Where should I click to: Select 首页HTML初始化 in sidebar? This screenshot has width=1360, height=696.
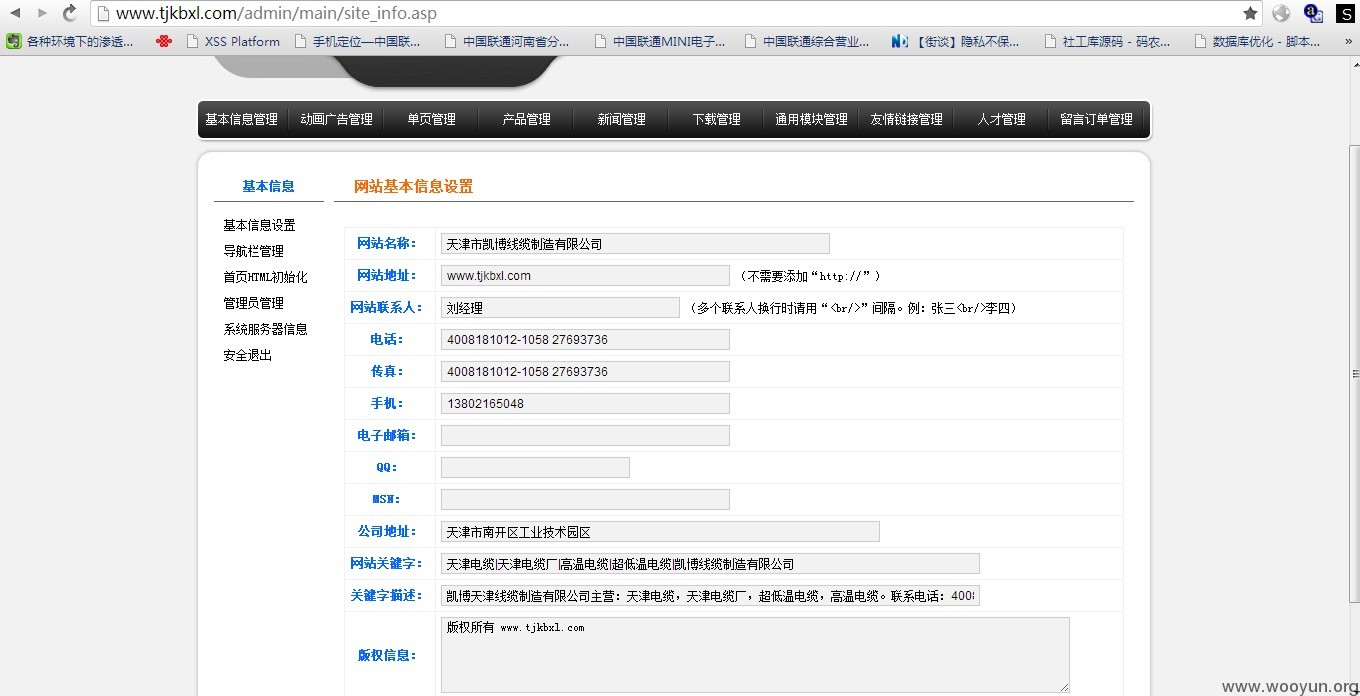point(265,277)
